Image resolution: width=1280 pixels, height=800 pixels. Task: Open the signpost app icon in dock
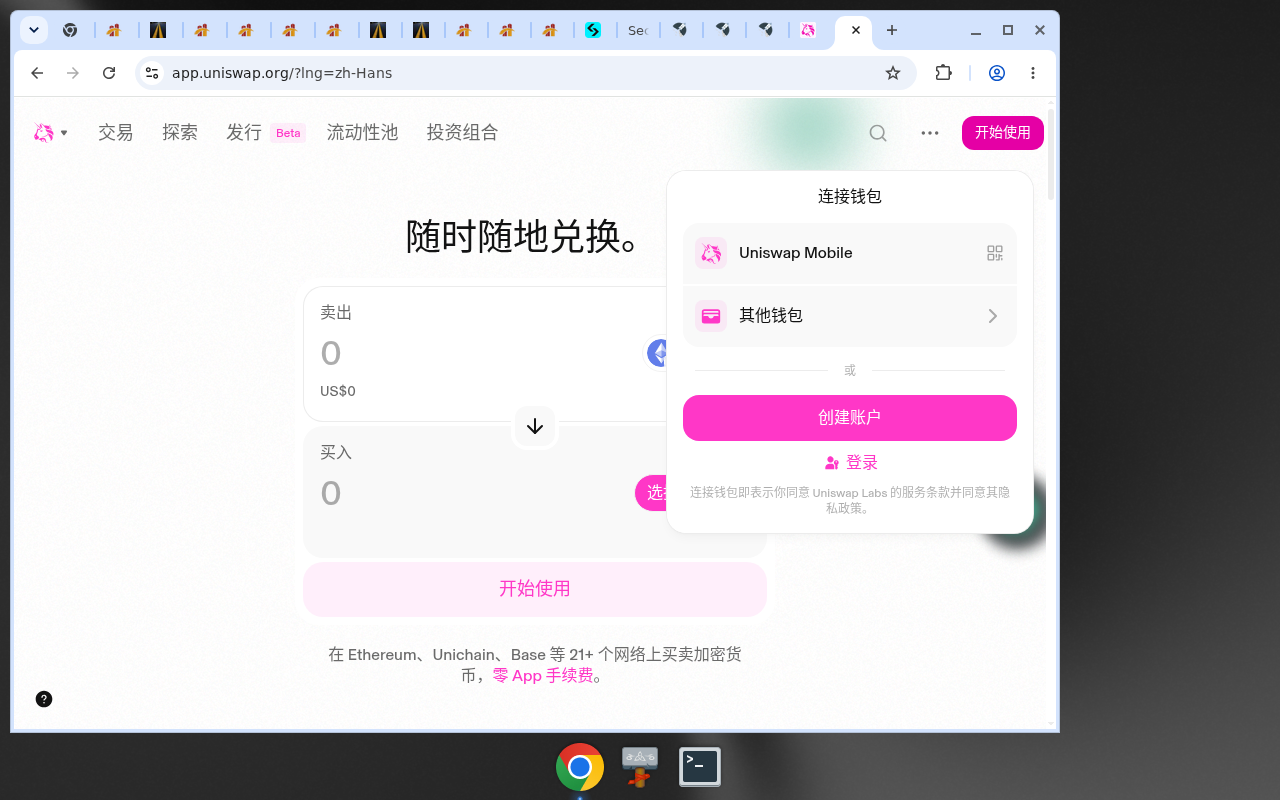pos(640,767)
